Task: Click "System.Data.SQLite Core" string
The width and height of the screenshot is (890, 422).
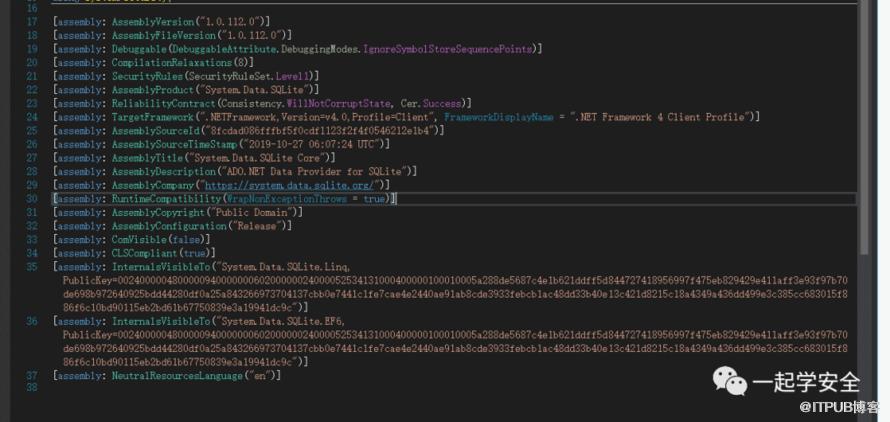Action: [258, 158]
